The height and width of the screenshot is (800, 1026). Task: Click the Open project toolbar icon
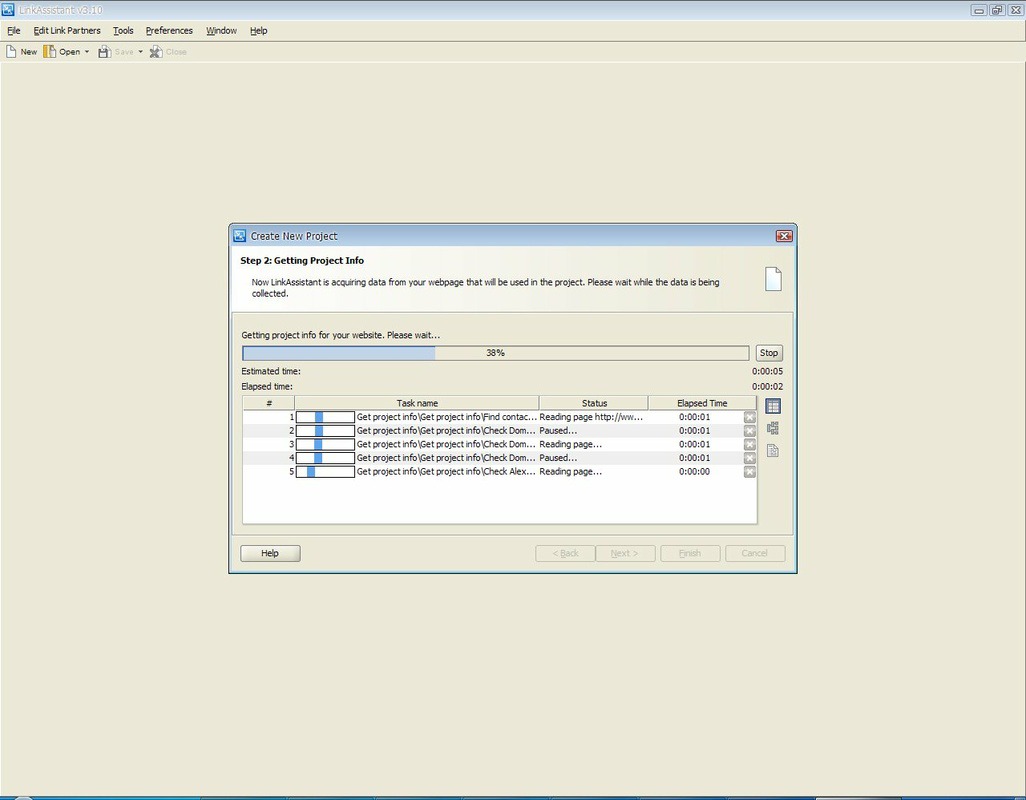tap(50, 52)
